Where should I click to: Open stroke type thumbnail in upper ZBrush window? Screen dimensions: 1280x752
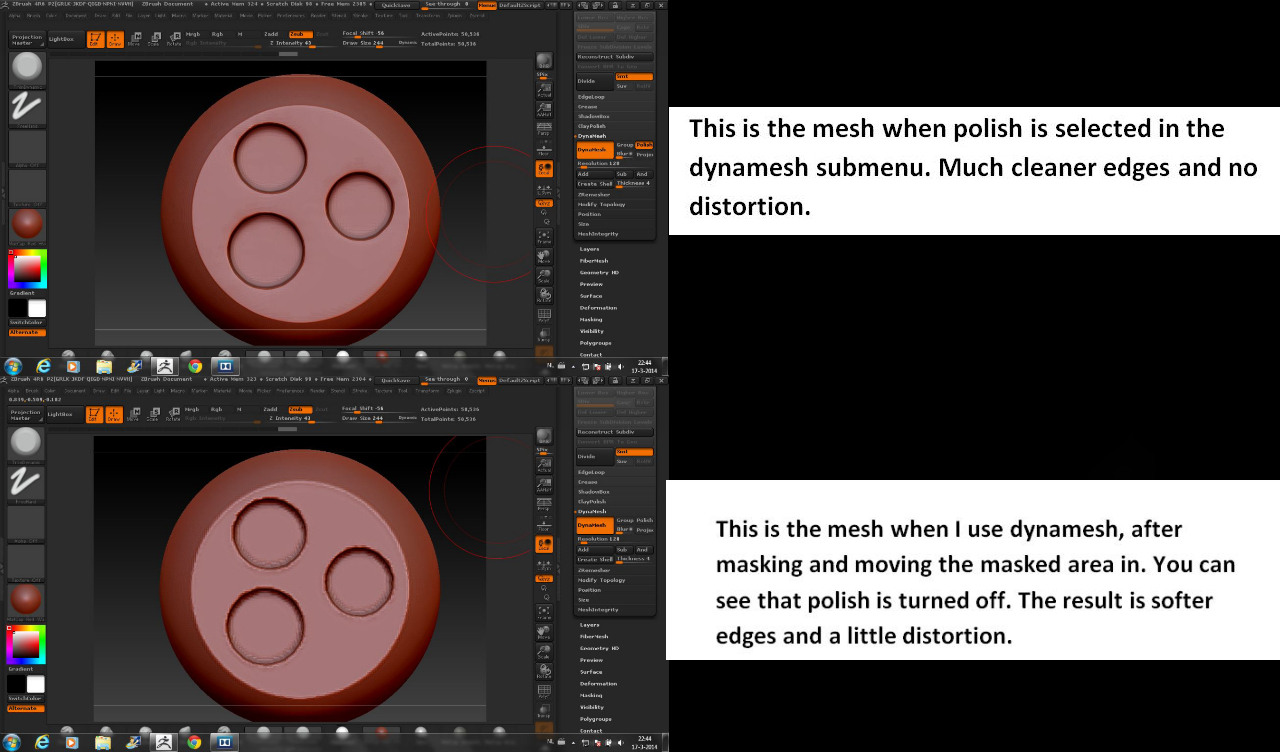pyautogui.click(x=27, y=108)
